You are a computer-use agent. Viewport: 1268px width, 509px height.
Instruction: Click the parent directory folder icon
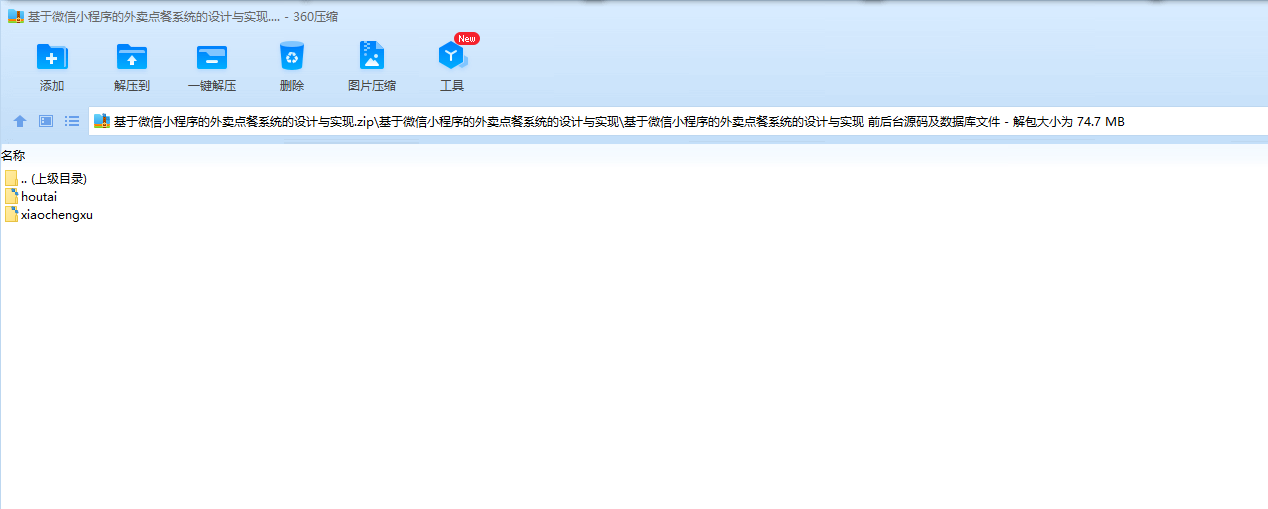pos(11,178)
